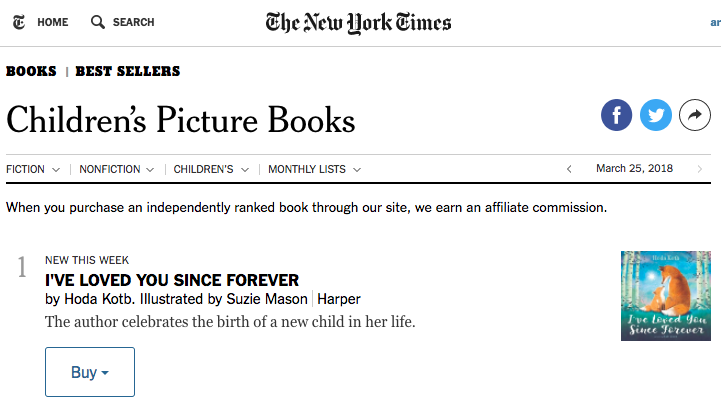This screenshot has height=414, width=721.
Task: Click The New York Times masthead logo
Action: pyautogui.click(x=358, y=23)
